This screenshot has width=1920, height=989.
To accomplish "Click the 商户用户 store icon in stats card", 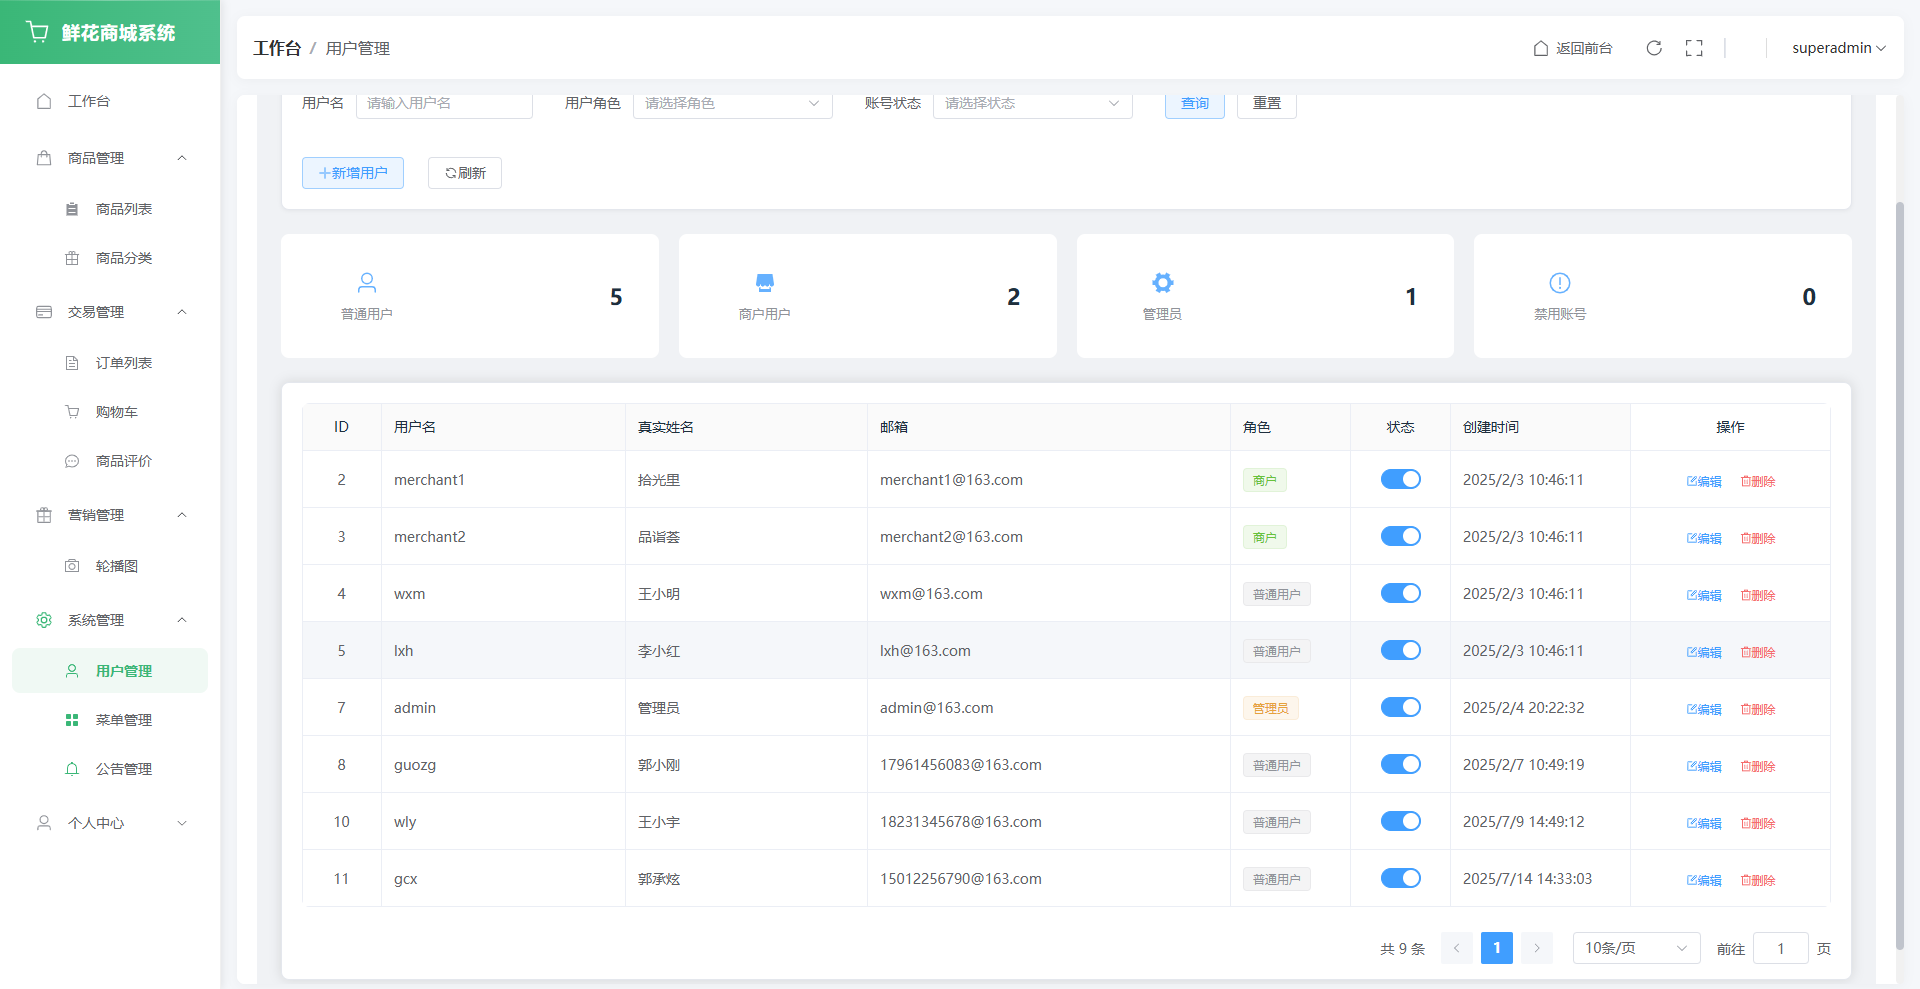I will point(765,283).
